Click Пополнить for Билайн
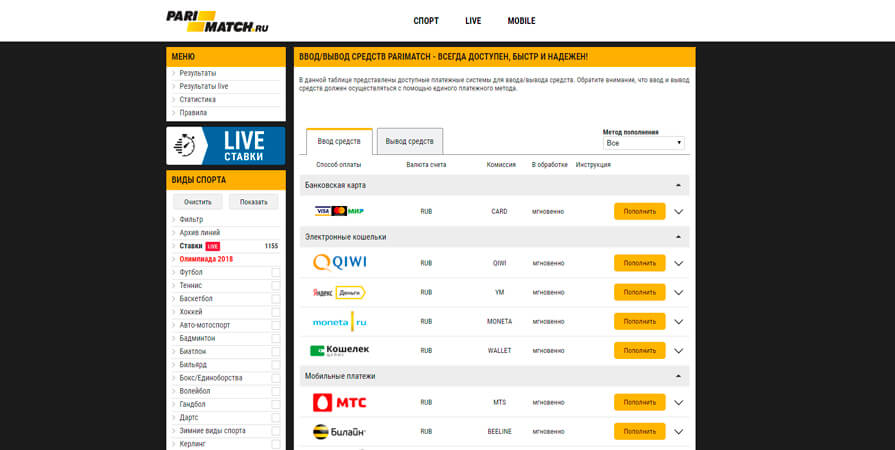895x450 pixels. [x=640, y=432]
